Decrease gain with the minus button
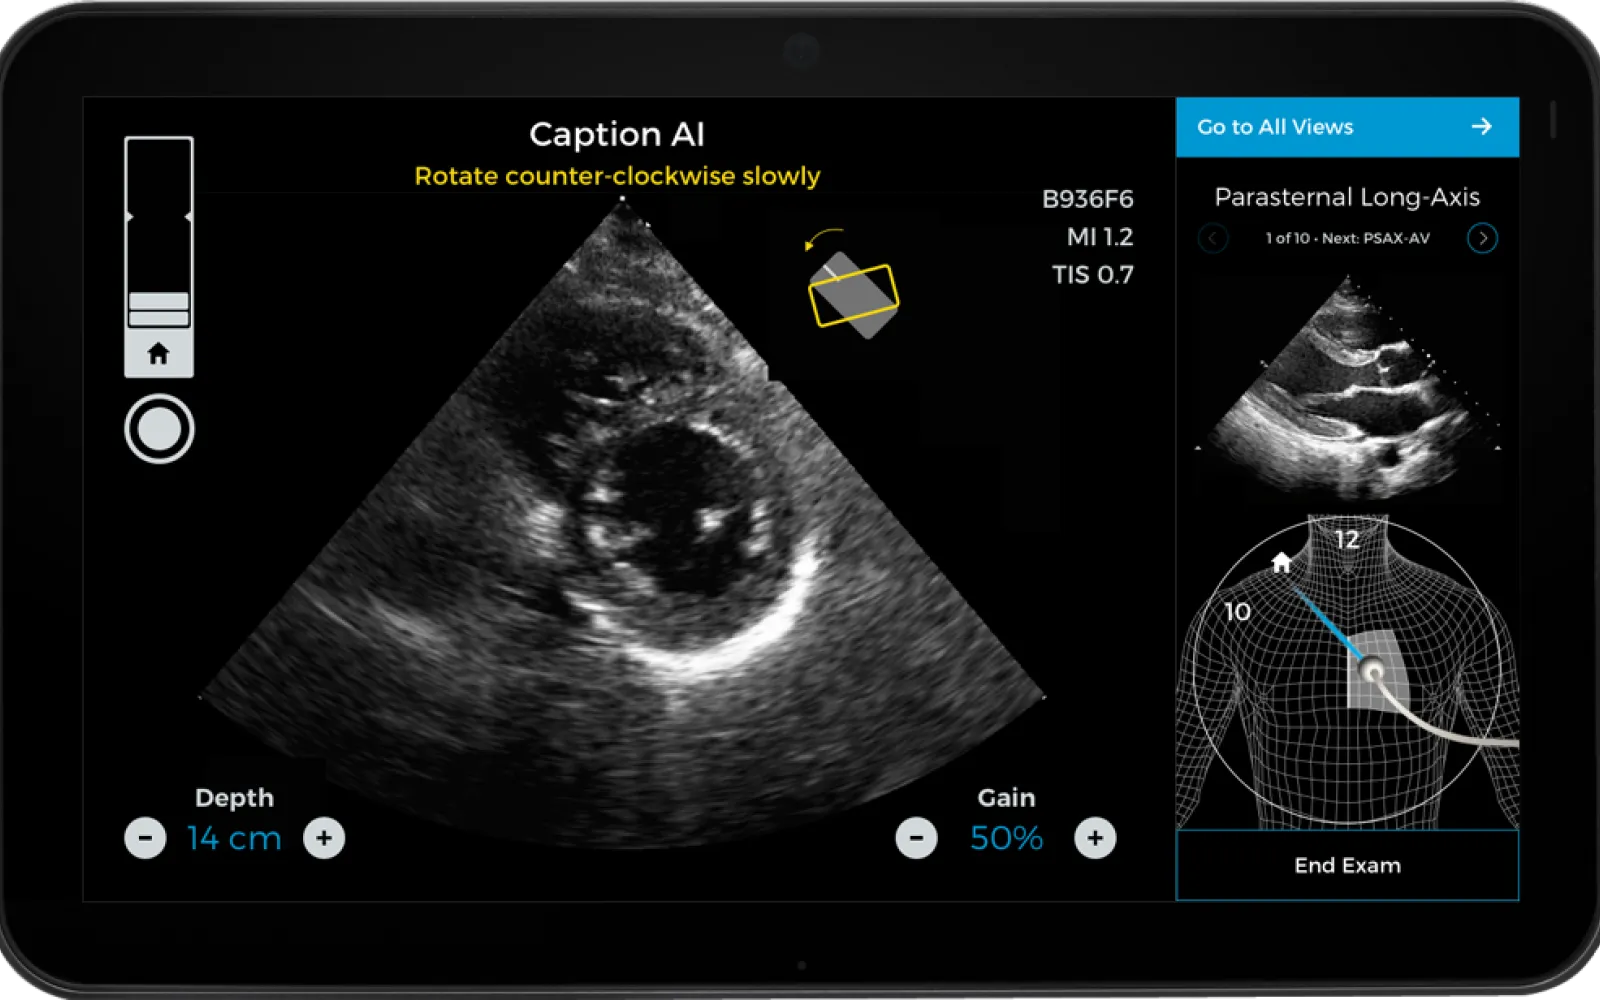 tap(916, 838)
